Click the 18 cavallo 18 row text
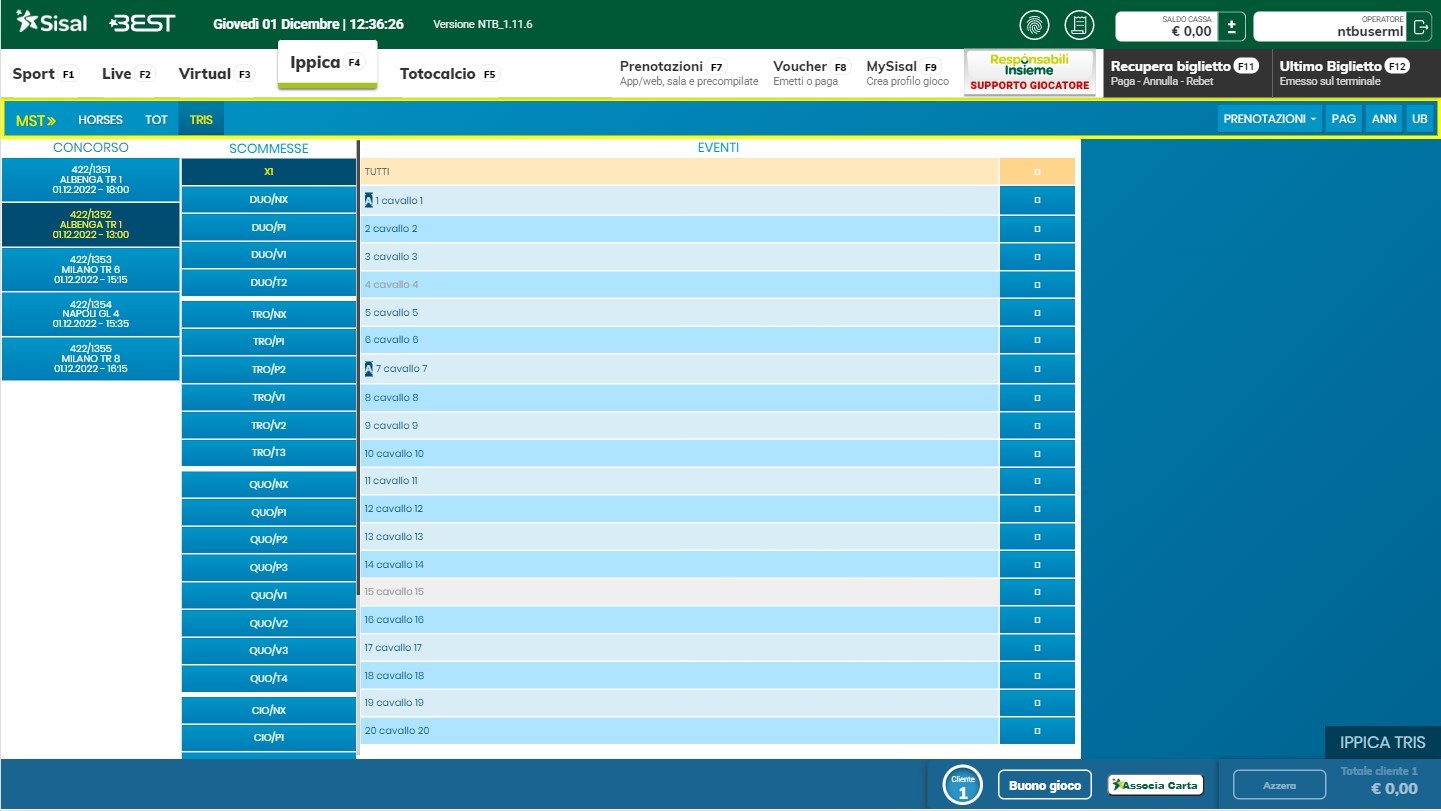 pyautogui.click(x=394, y=676)
